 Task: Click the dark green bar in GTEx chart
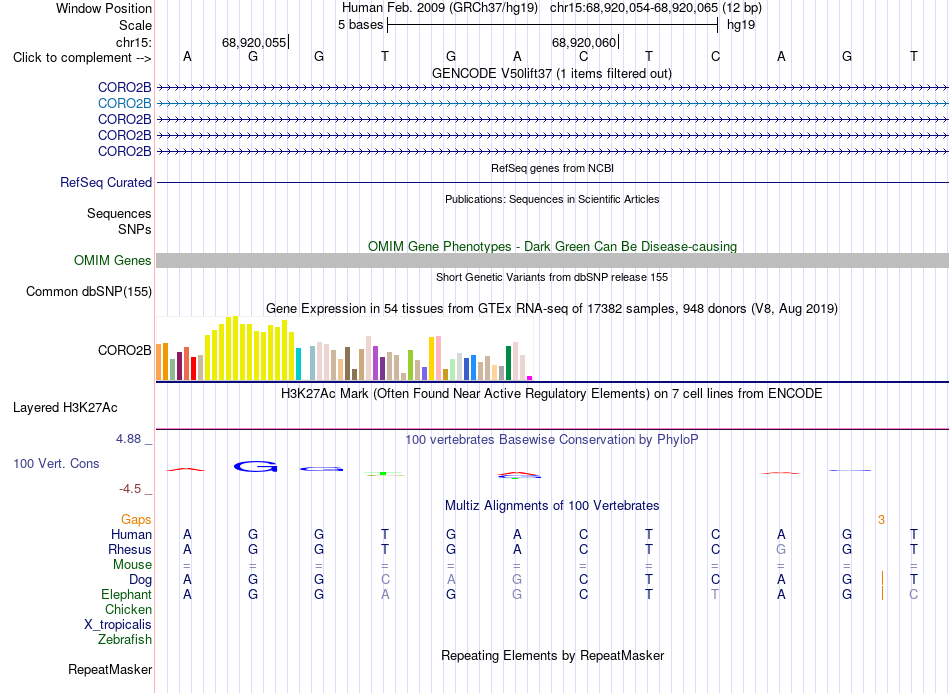coord(508,363)
